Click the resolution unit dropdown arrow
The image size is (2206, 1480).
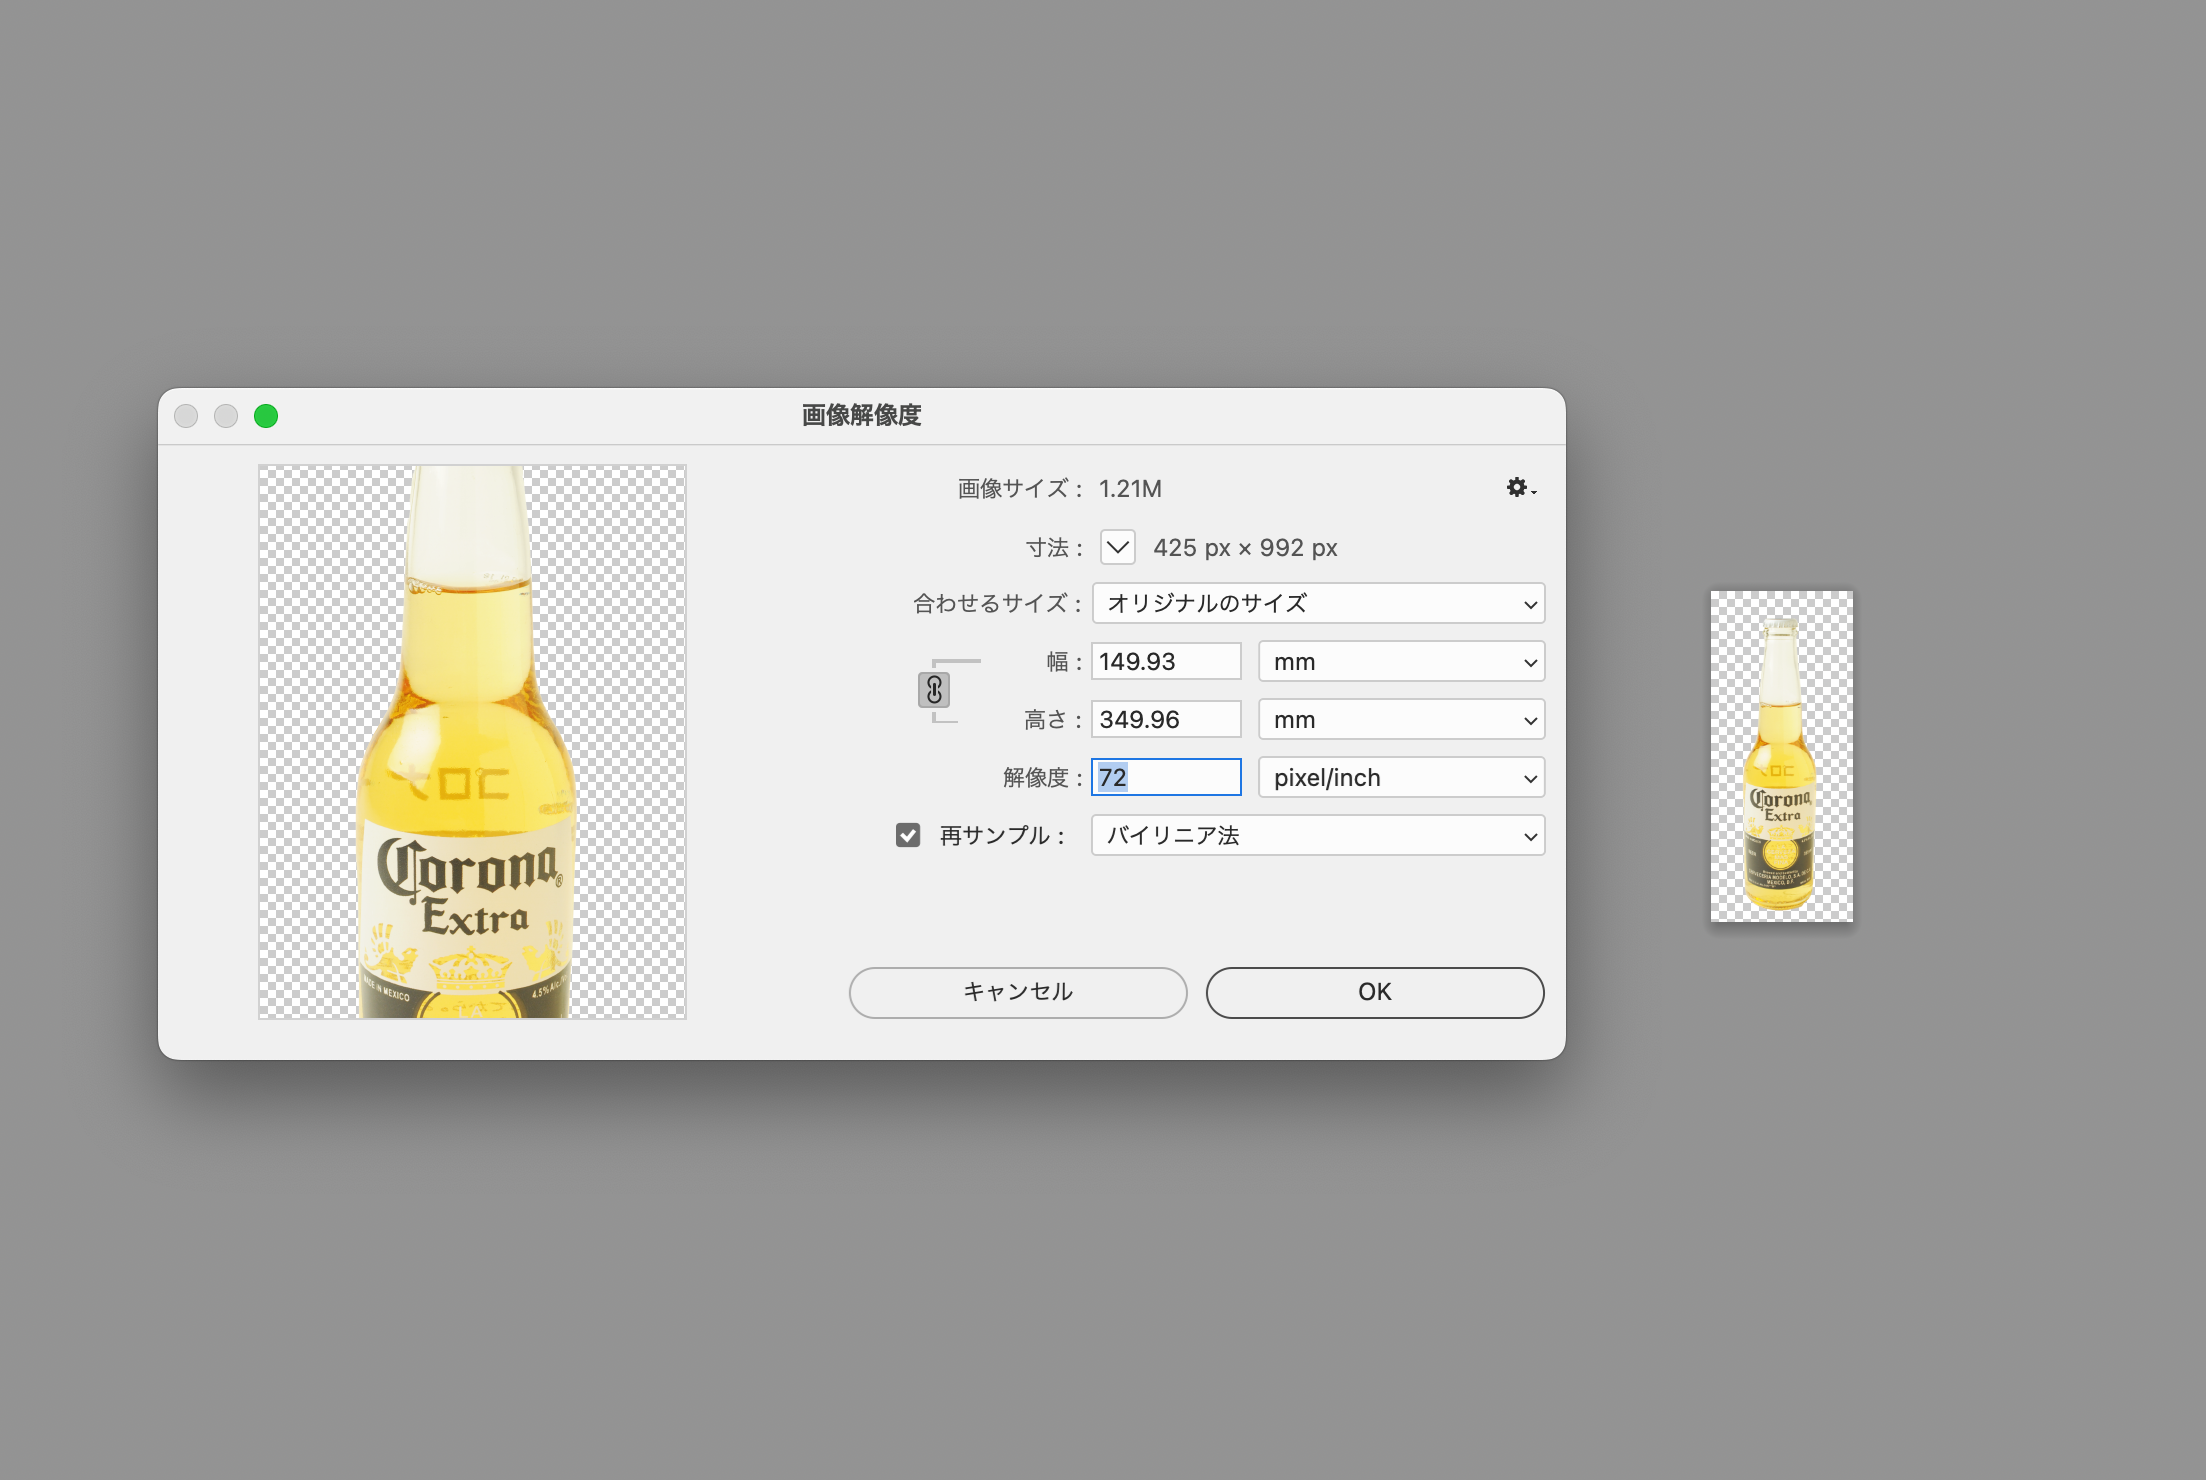(x=1529, y=777)
